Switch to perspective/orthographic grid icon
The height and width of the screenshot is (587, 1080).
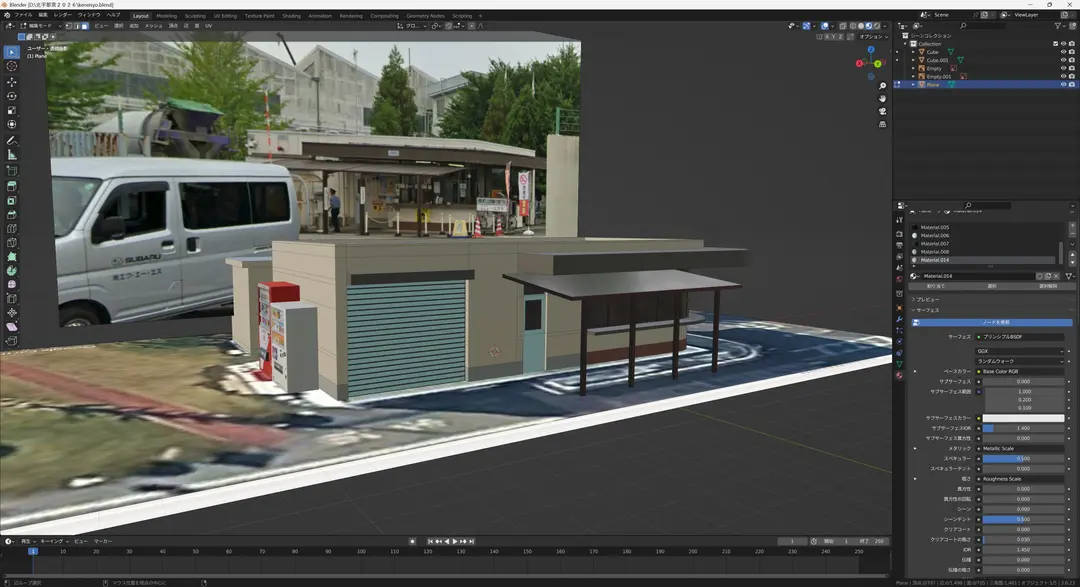882,124
